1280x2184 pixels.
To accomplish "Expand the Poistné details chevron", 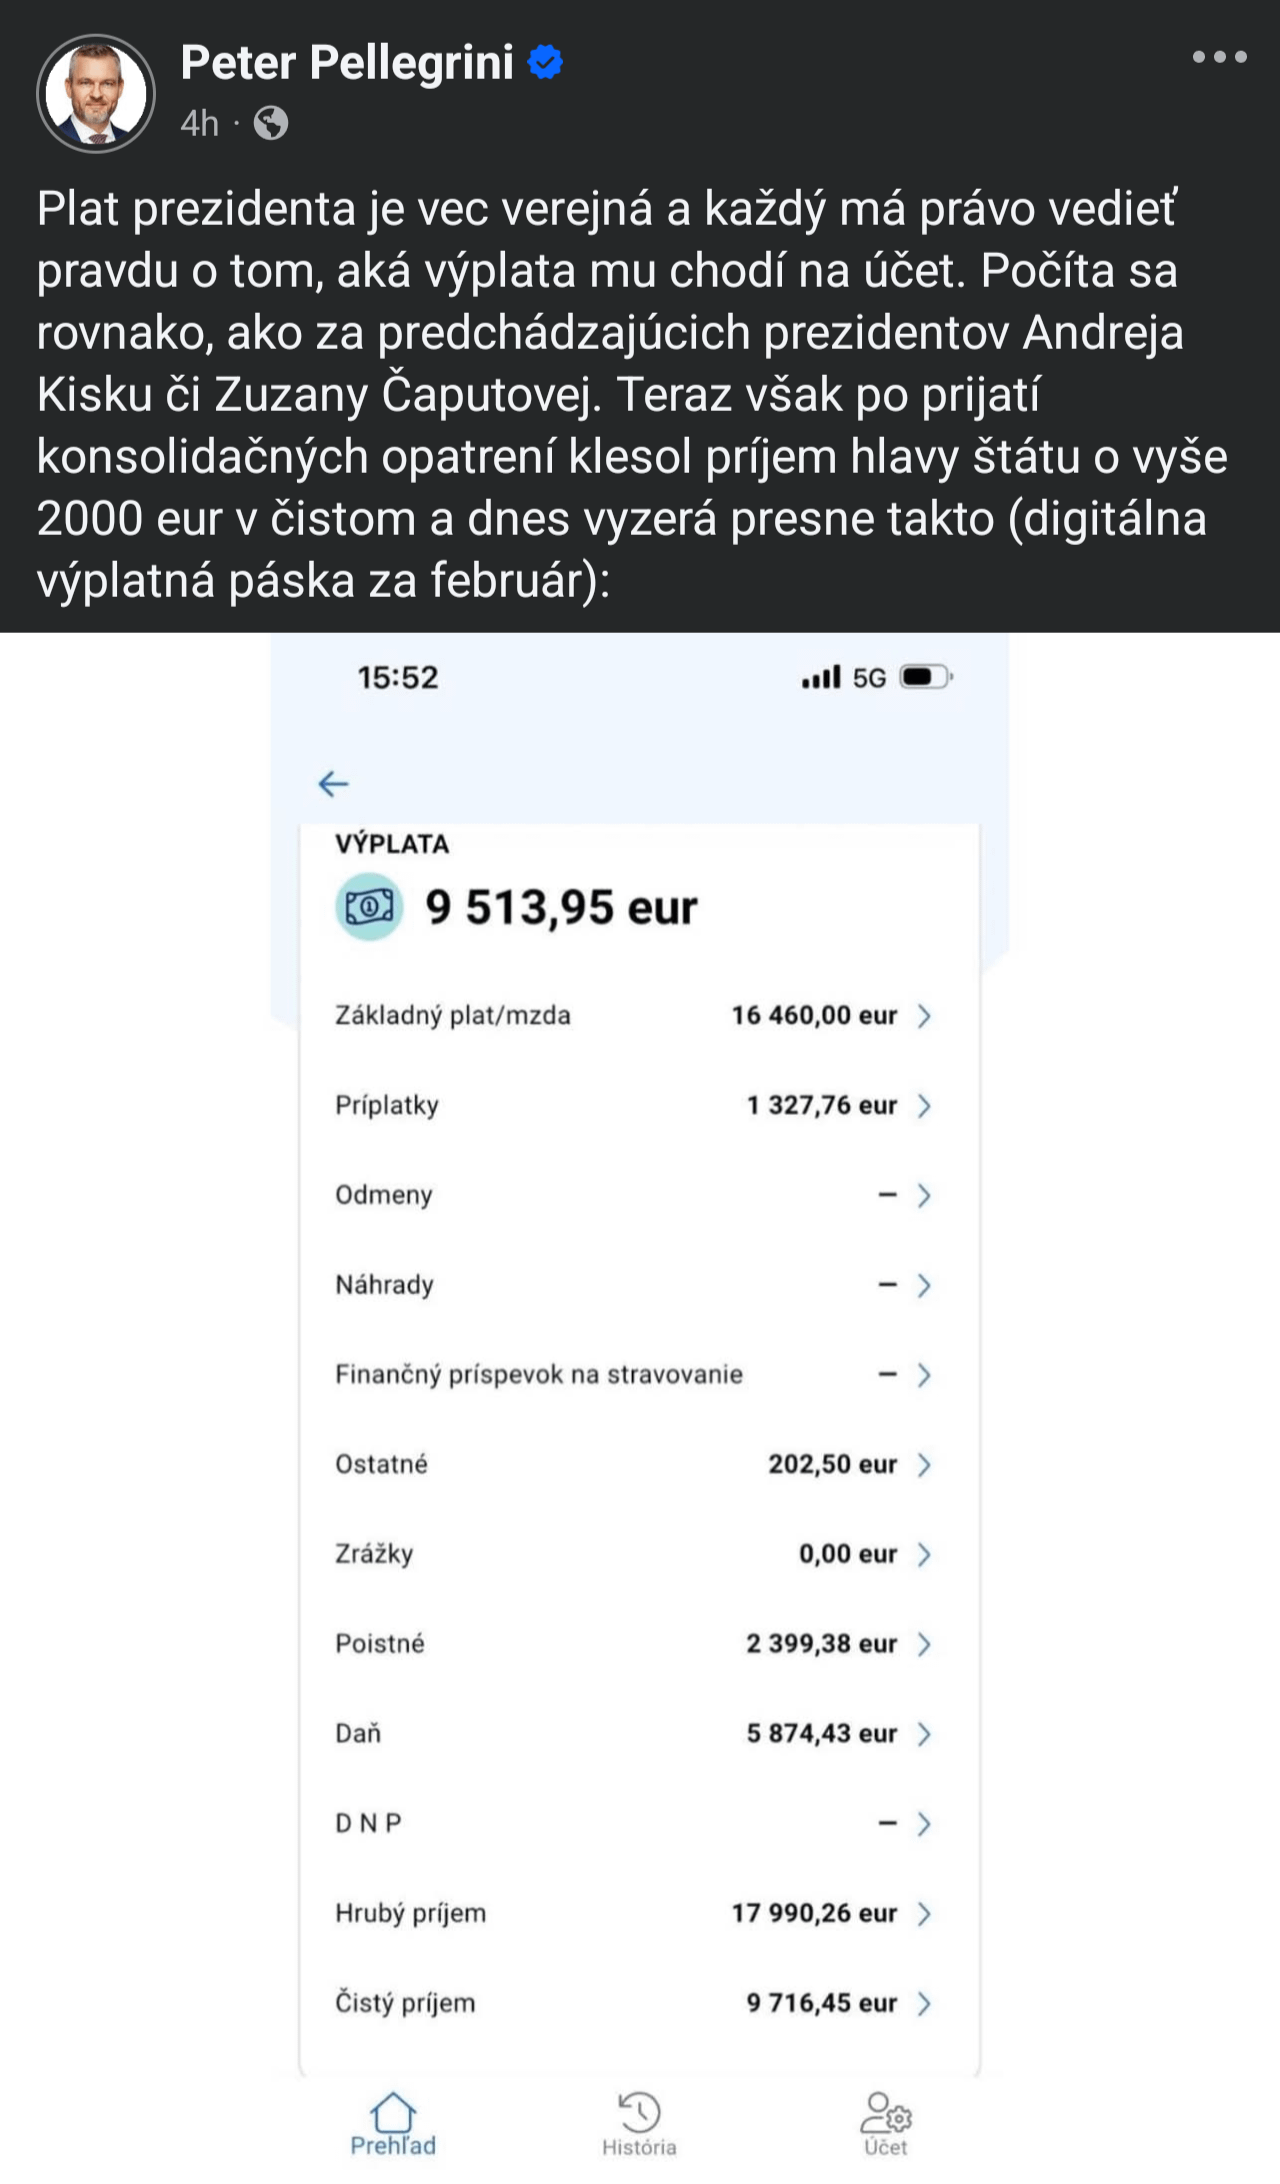I will [924, 1644].
